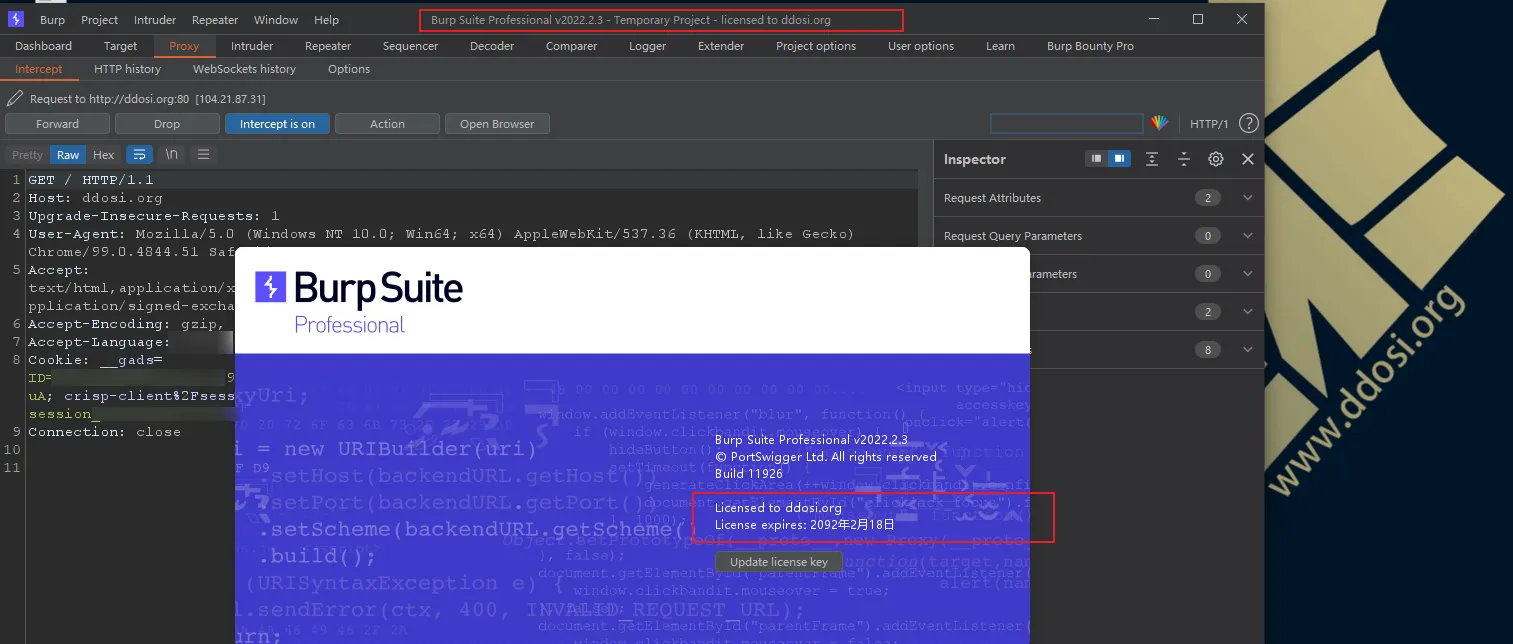
Task: Click the Open Browser button
Action: point(497,124)
